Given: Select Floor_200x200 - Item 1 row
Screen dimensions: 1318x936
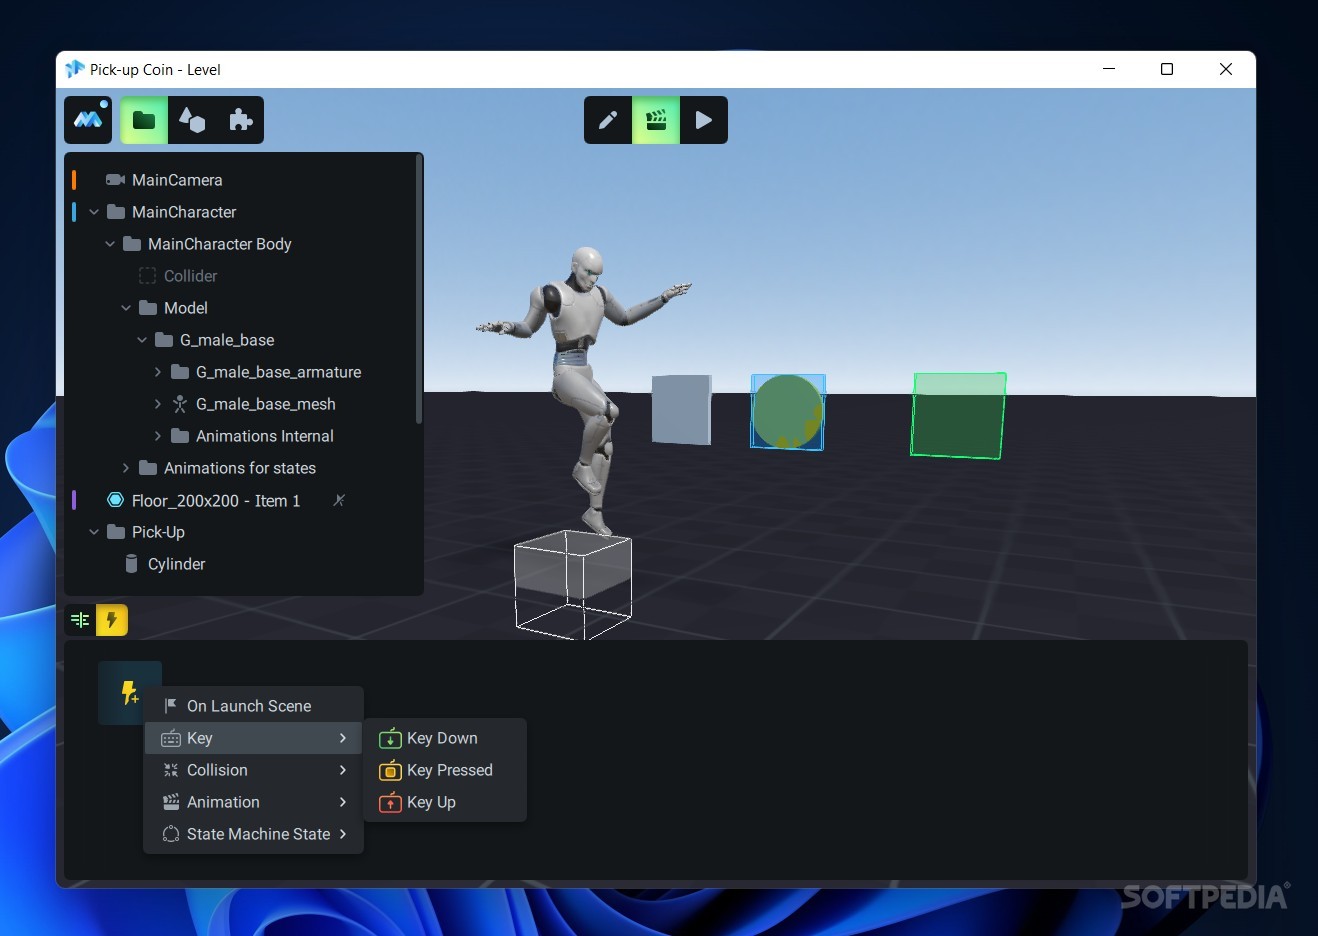Looking at the screenshot, I should click(240, 500).
